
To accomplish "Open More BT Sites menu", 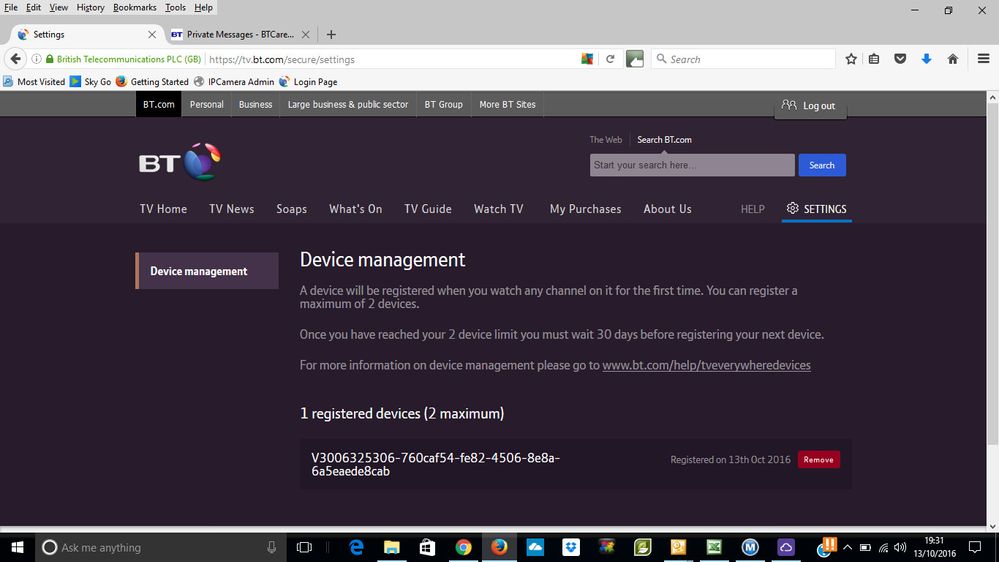I will pos(507,104).
